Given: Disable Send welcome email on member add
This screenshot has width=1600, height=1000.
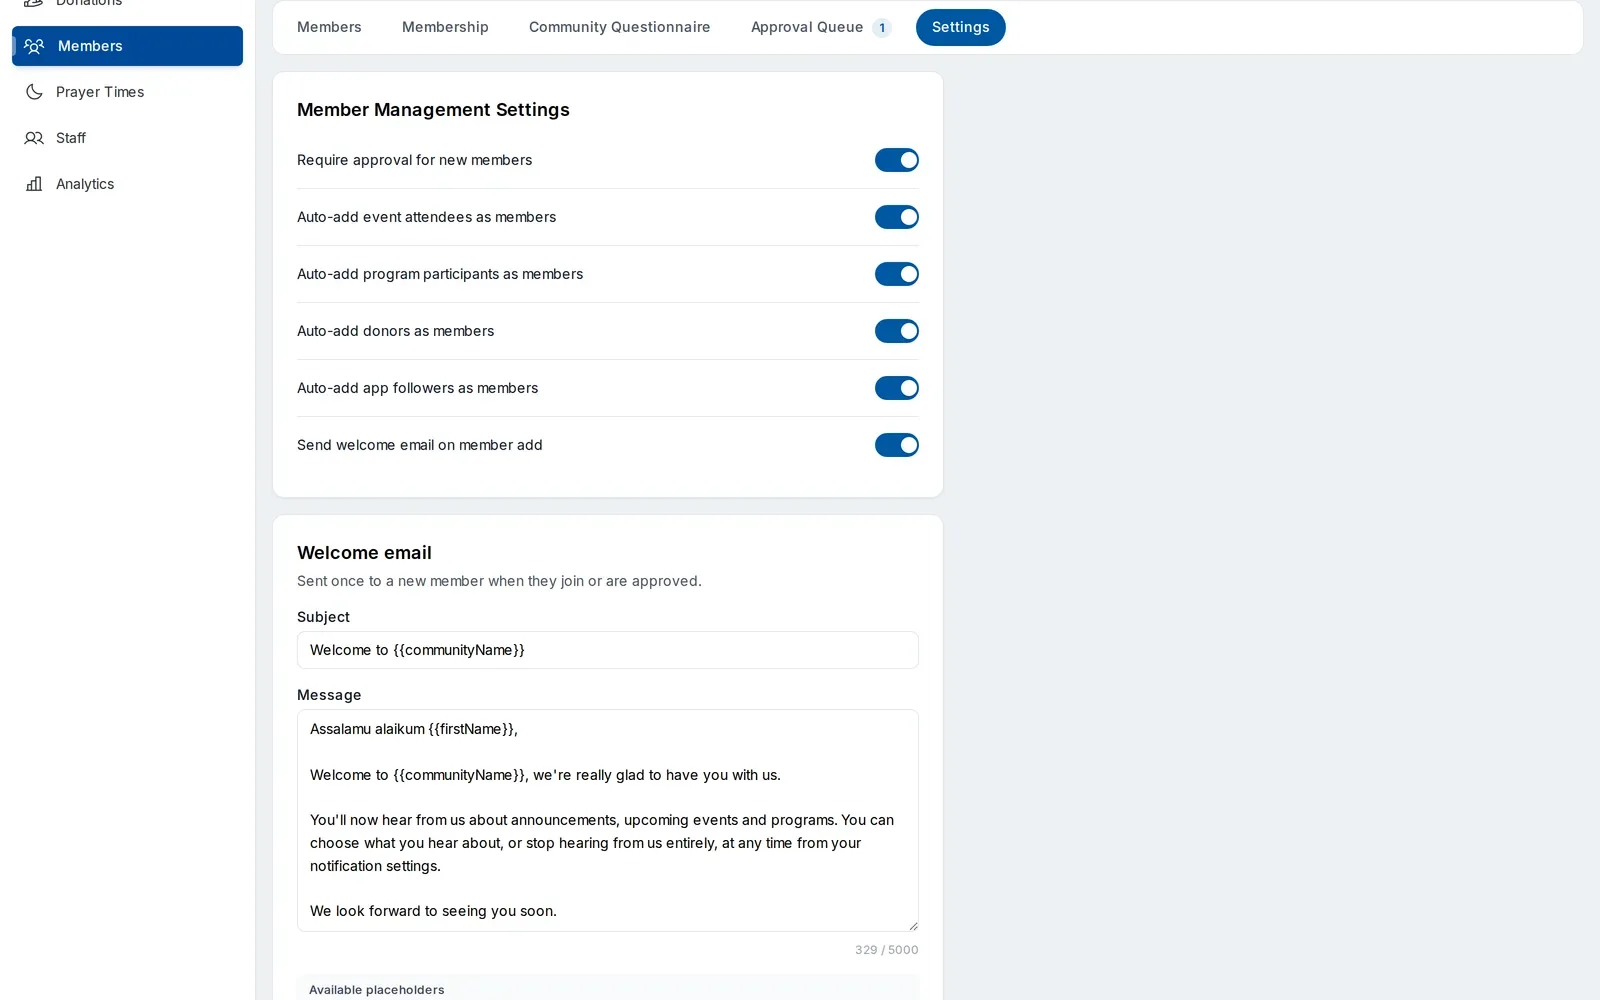Looking at the screenshot, I should point(897,445).
